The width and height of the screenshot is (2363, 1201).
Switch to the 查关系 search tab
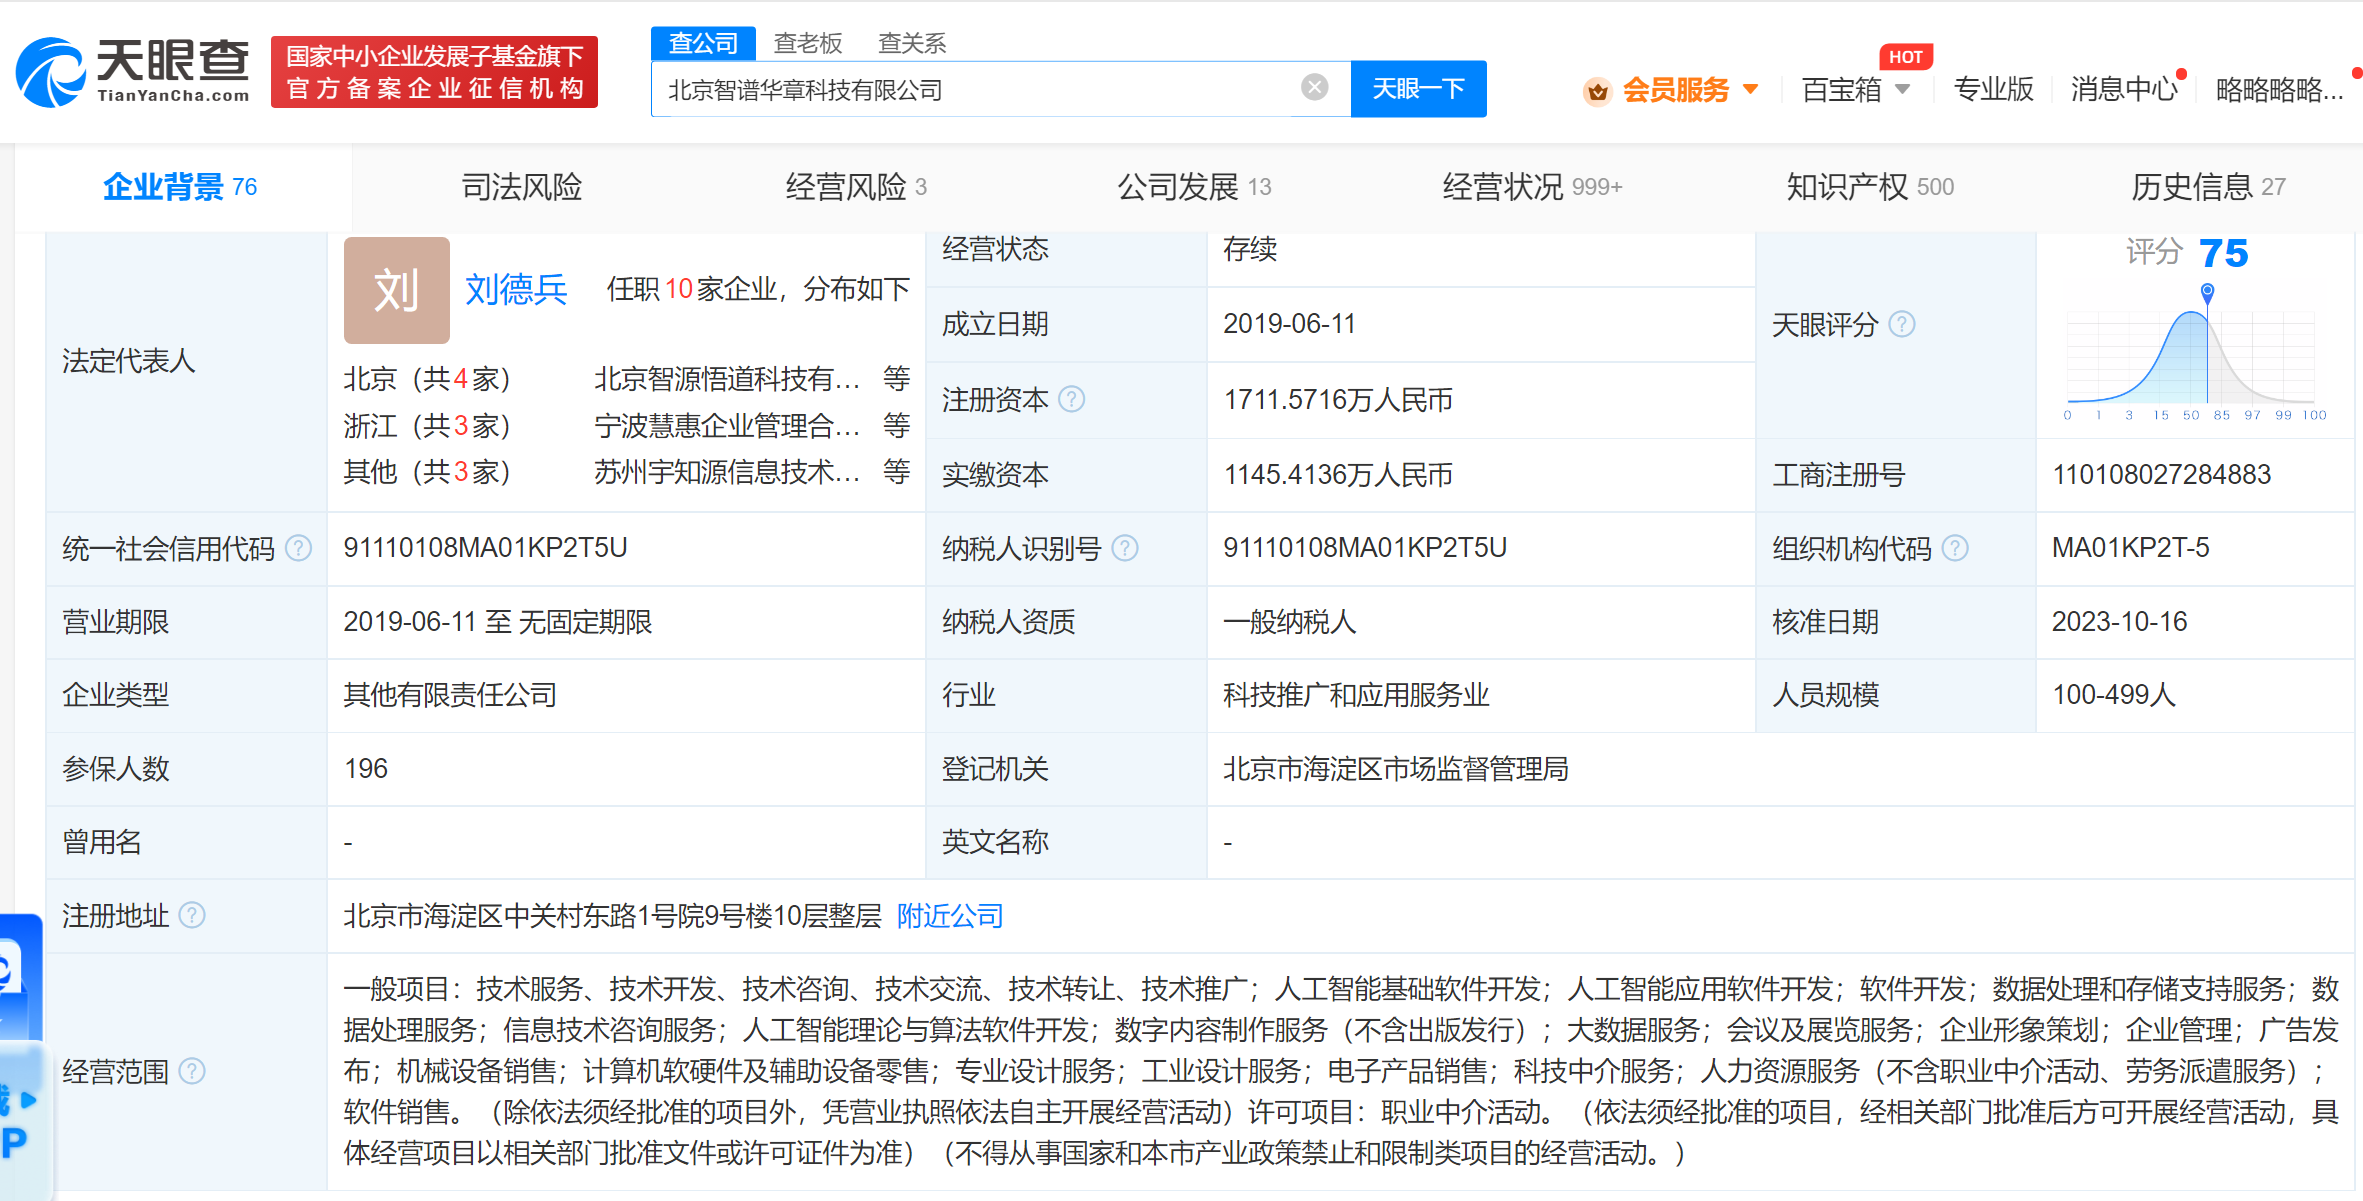point(912,43)
